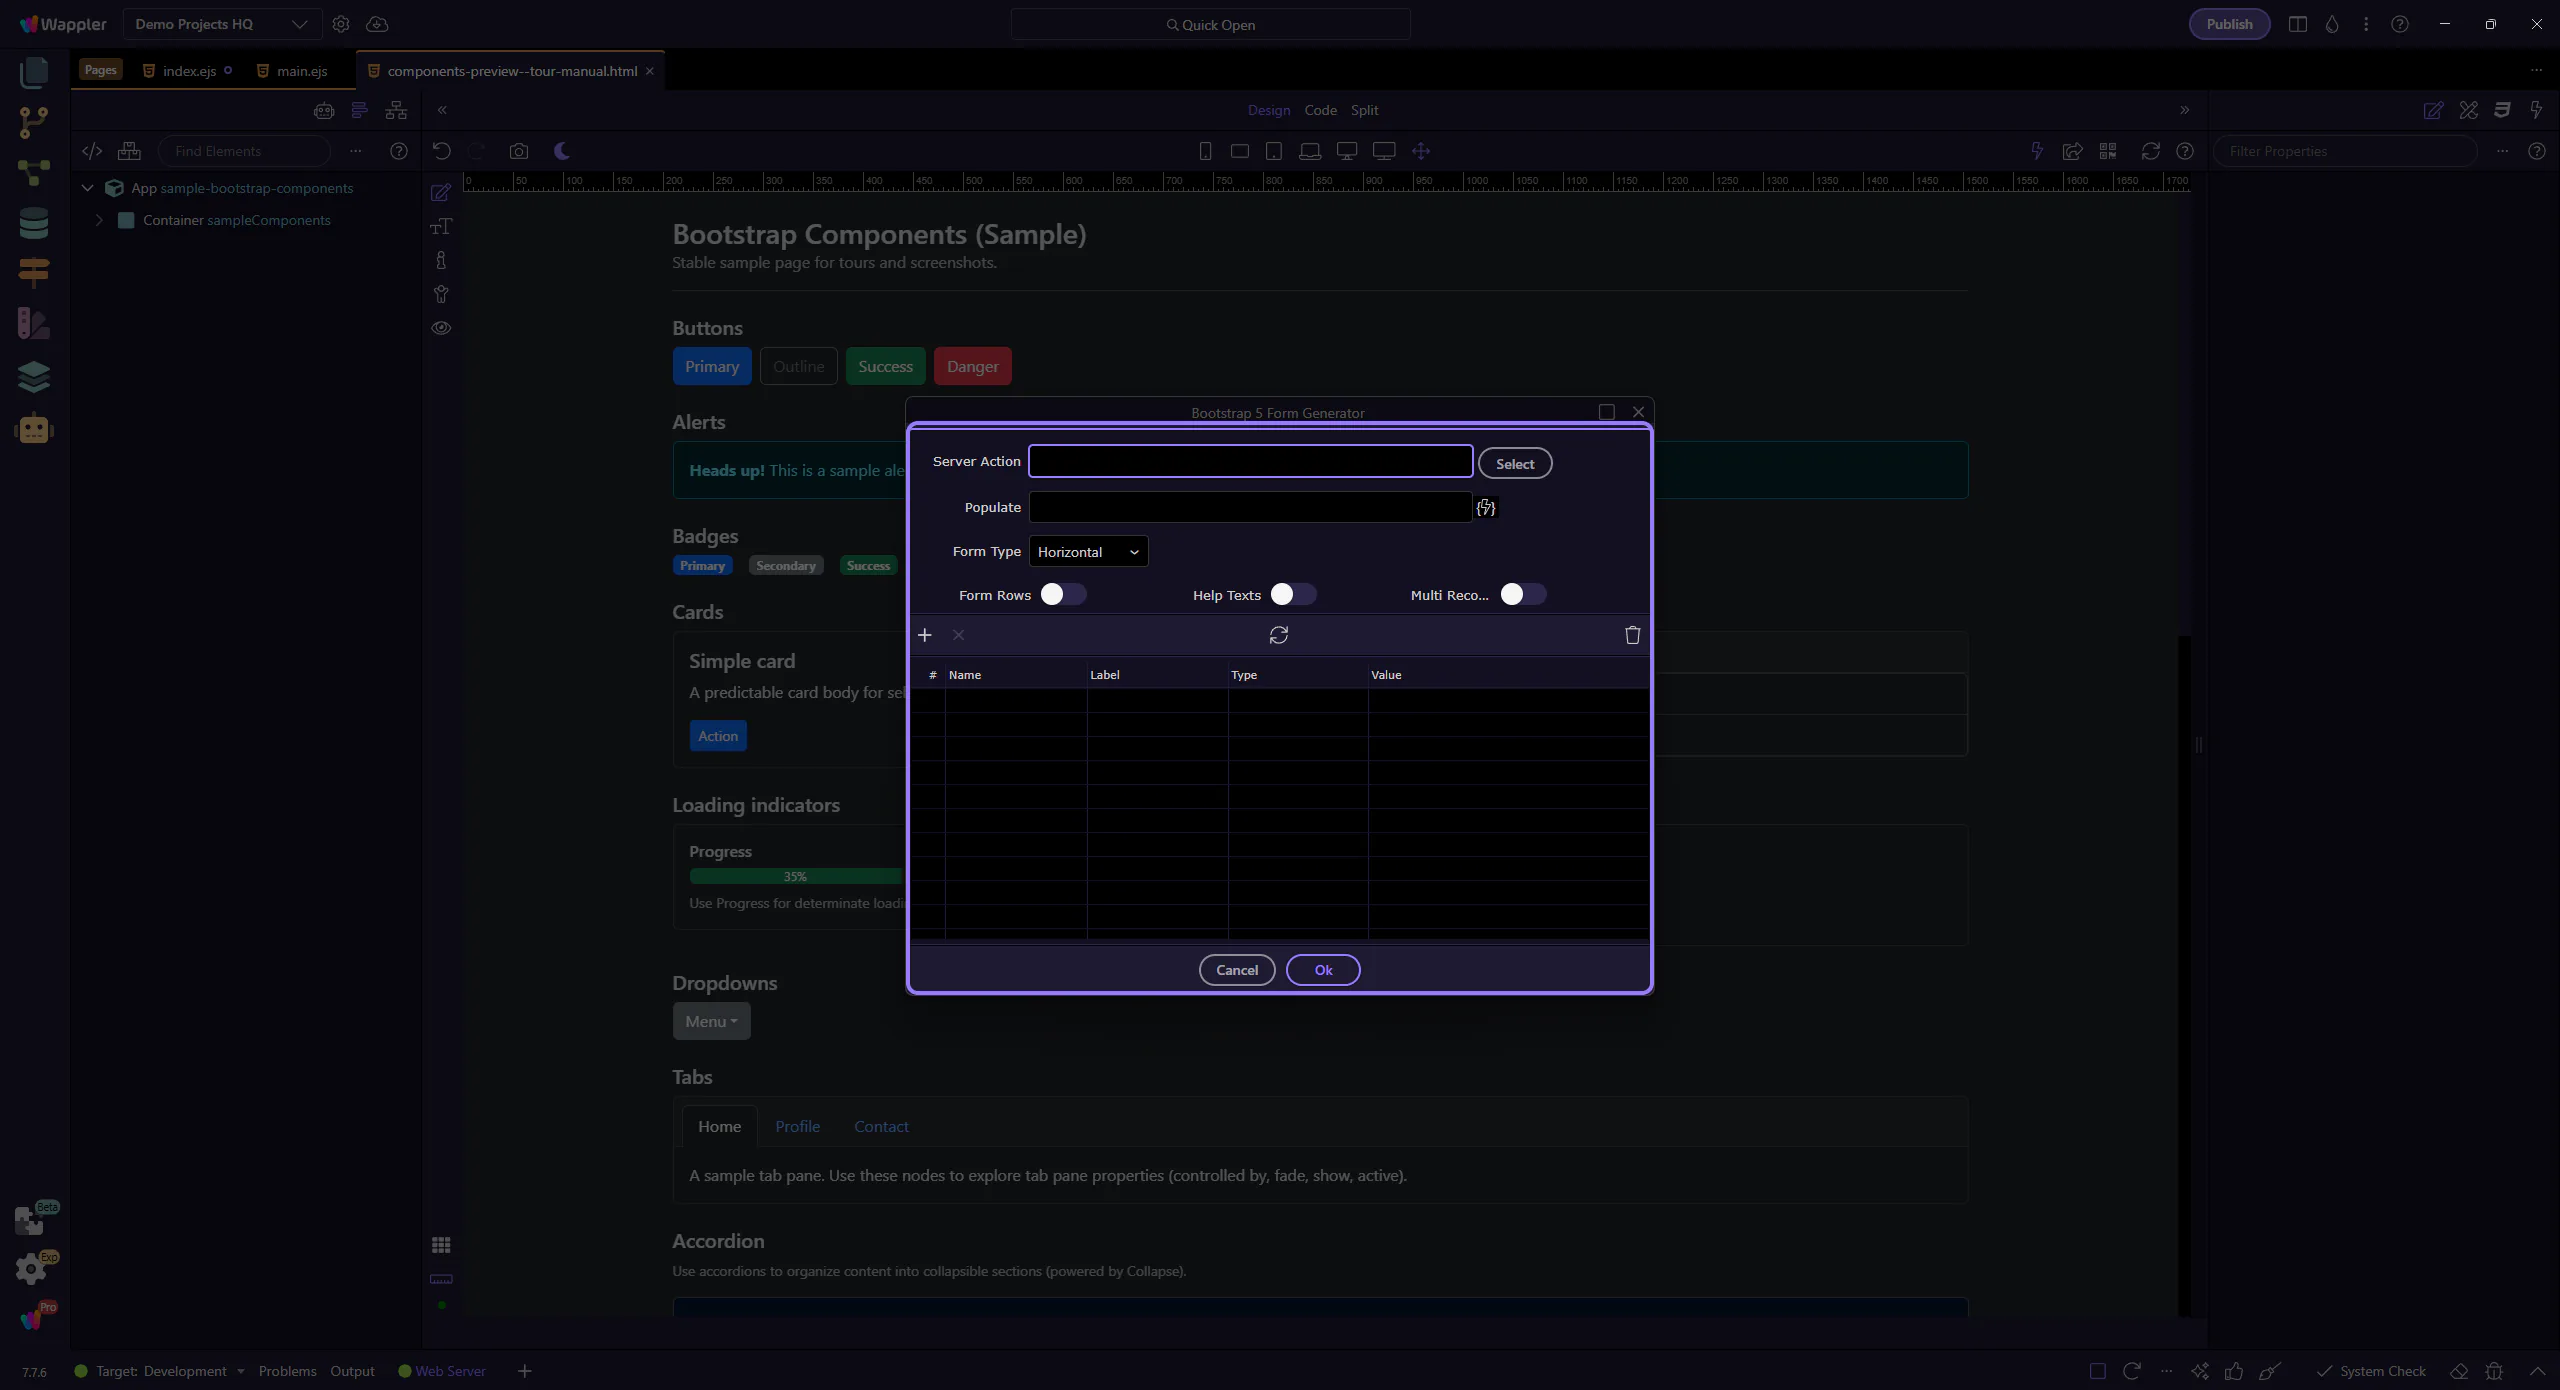
Task: Turn on the Help Texts switch
Action: point(1292,595)
